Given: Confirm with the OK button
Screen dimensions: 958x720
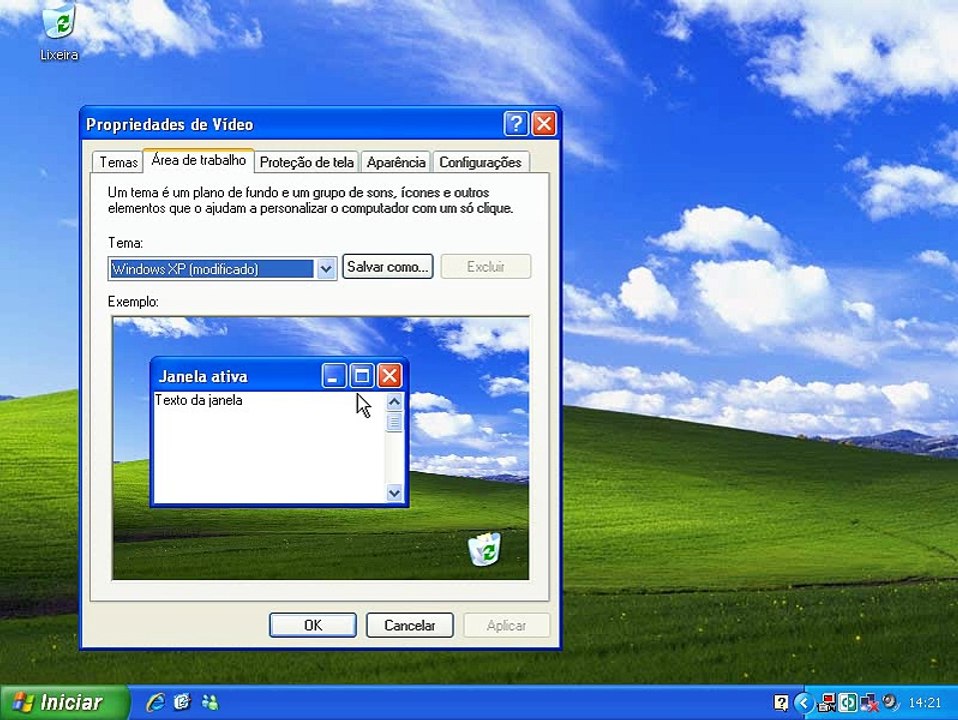Looking at the screenshot, I should [x=313, y=625].
